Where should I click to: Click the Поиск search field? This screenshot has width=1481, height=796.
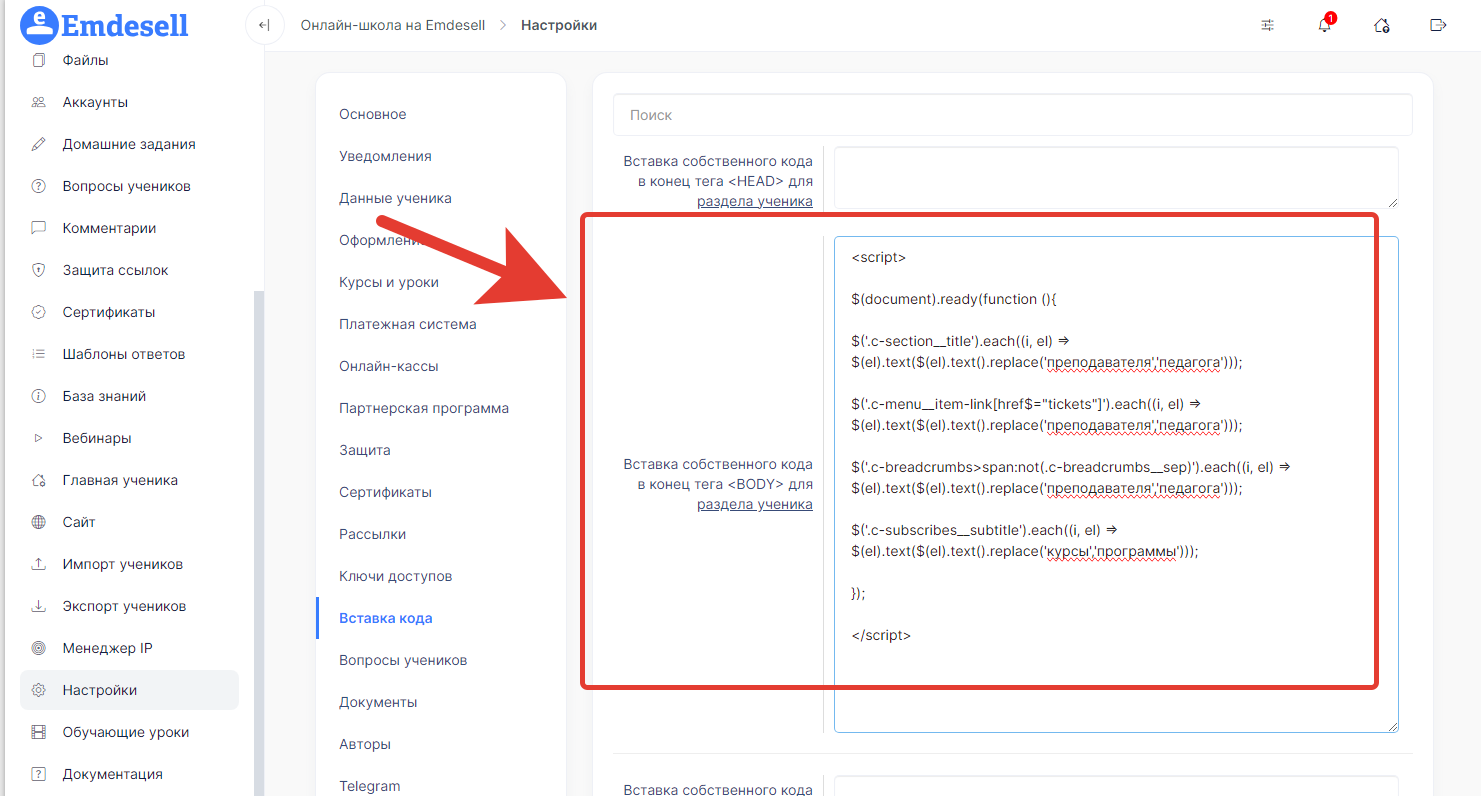[1012, 115]
